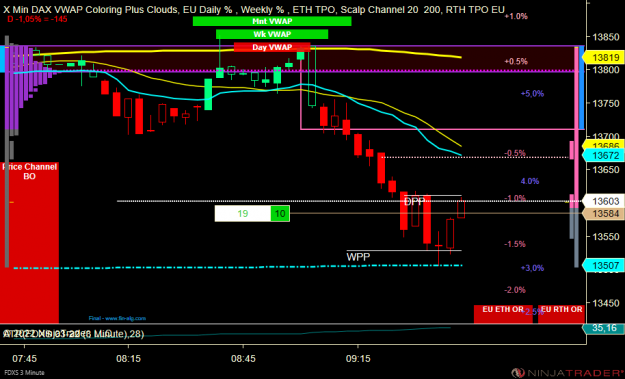
Task: Click the -0.5% daily level label
Action: coord(515,153)
